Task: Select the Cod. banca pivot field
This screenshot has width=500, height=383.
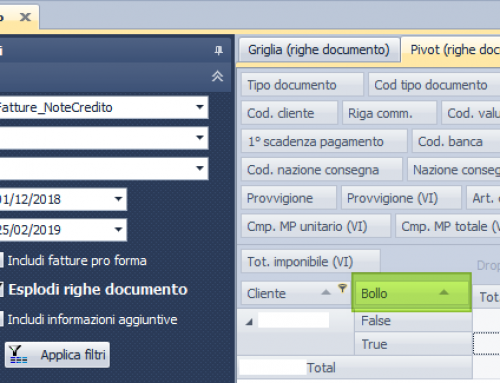Action: click(x=456, y=142)
